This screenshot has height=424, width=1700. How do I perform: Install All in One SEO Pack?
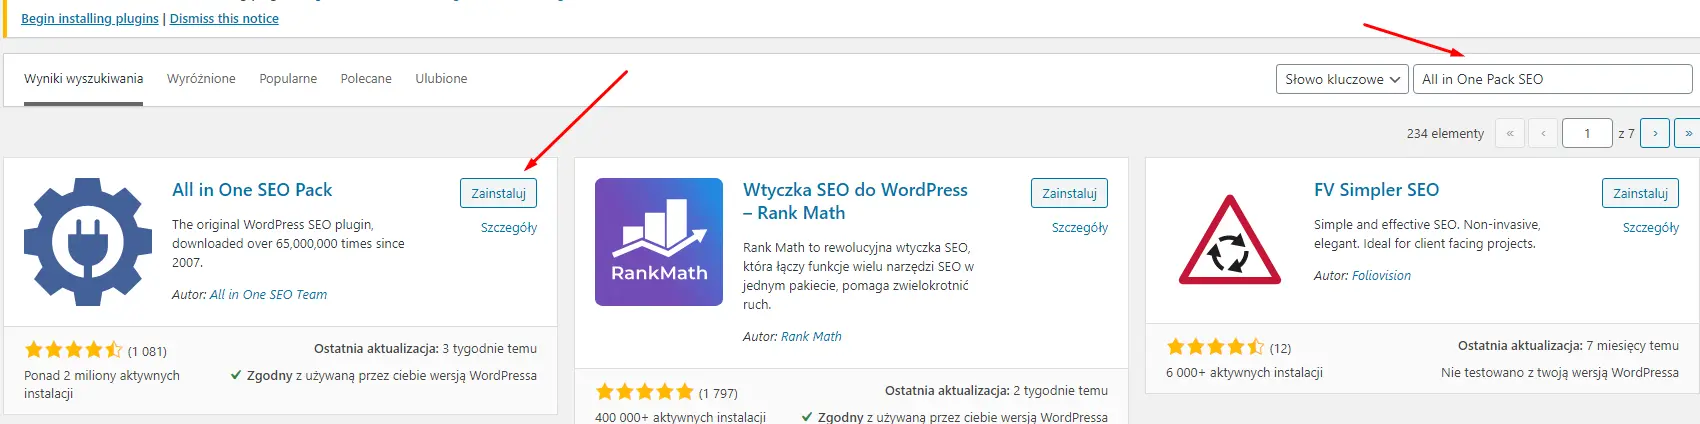click(498, 193)
